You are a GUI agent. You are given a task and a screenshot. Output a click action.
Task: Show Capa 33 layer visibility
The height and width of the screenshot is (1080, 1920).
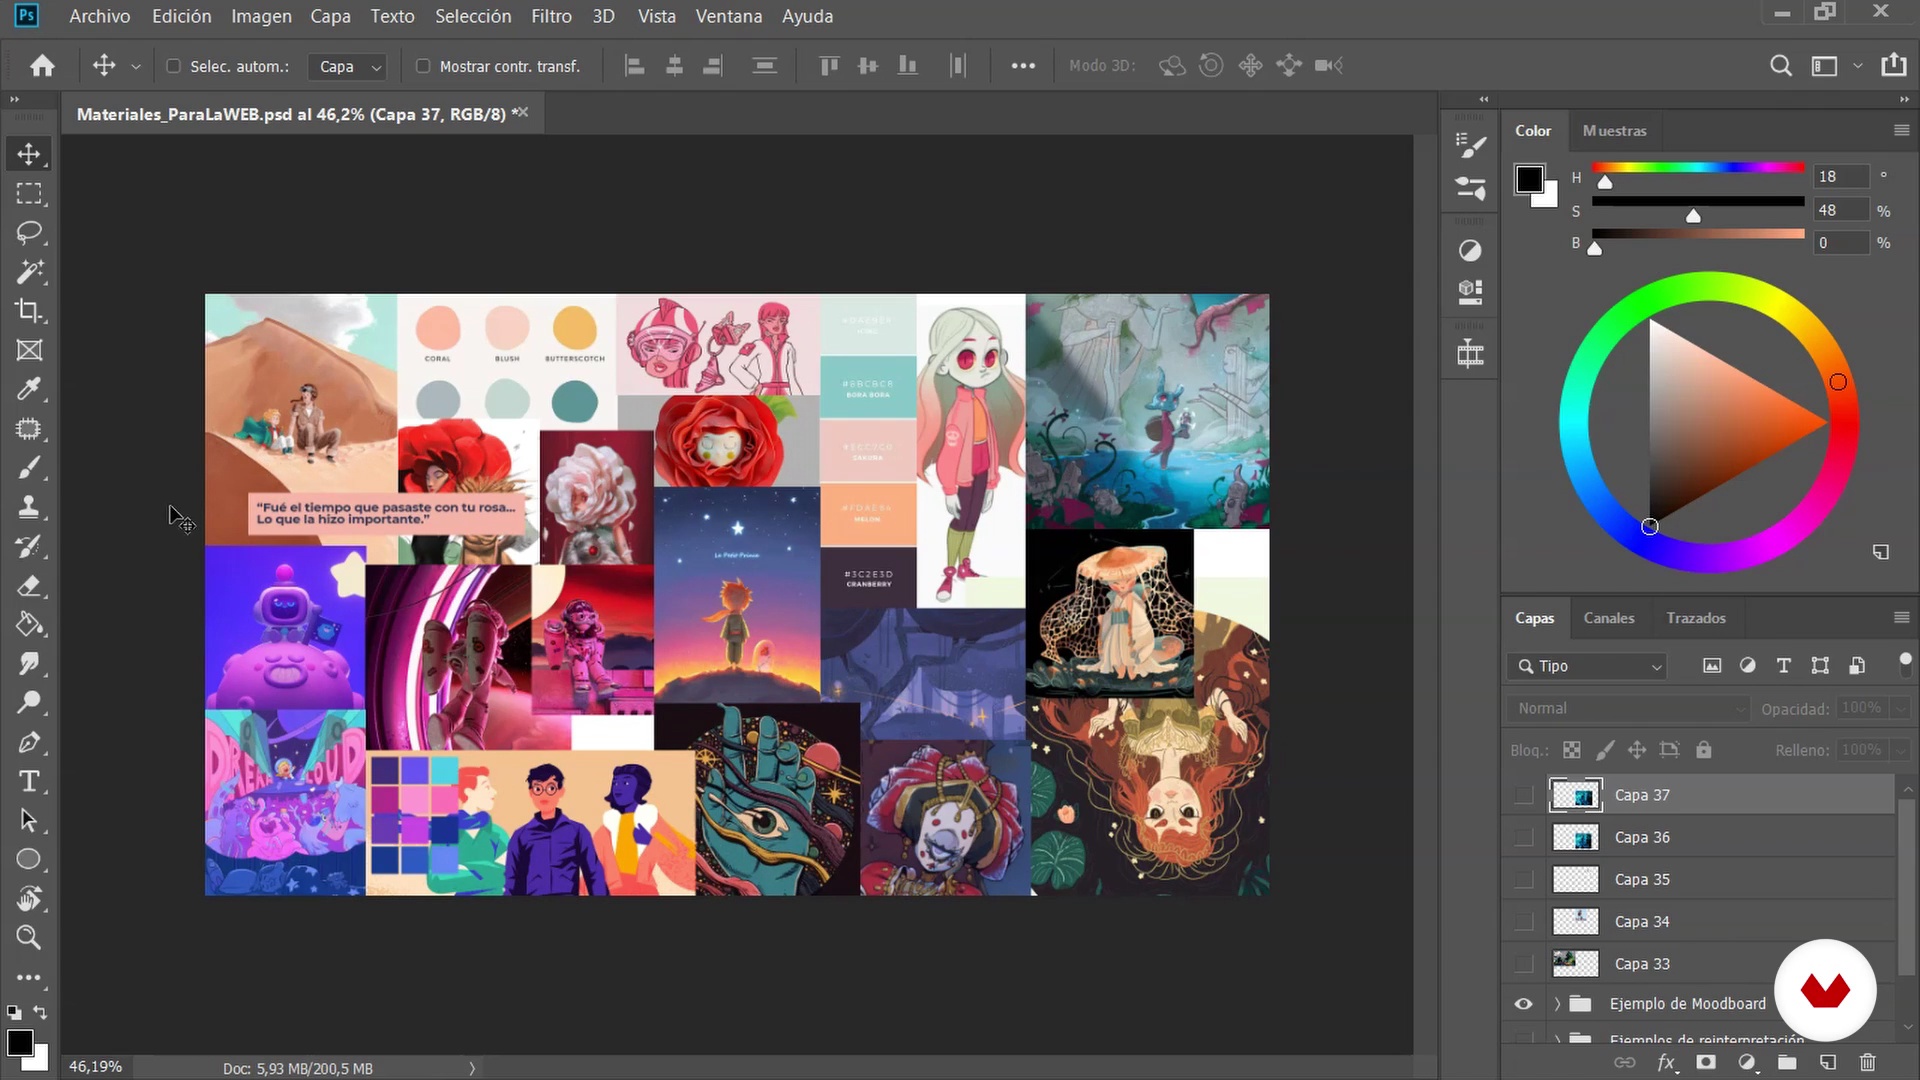pos(1523,963)
